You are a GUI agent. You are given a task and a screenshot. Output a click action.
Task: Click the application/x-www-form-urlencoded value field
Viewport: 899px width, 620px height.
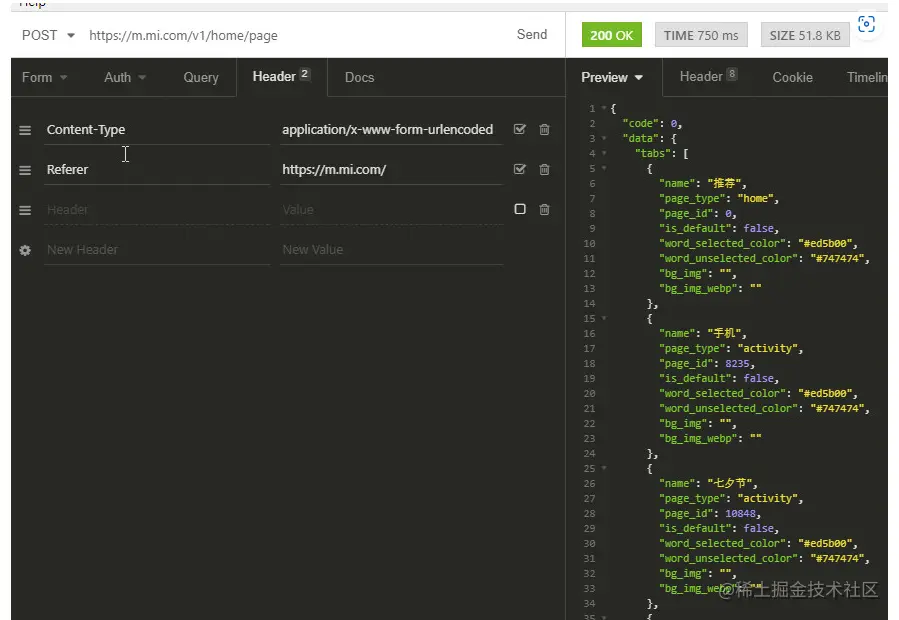[392, 130]
